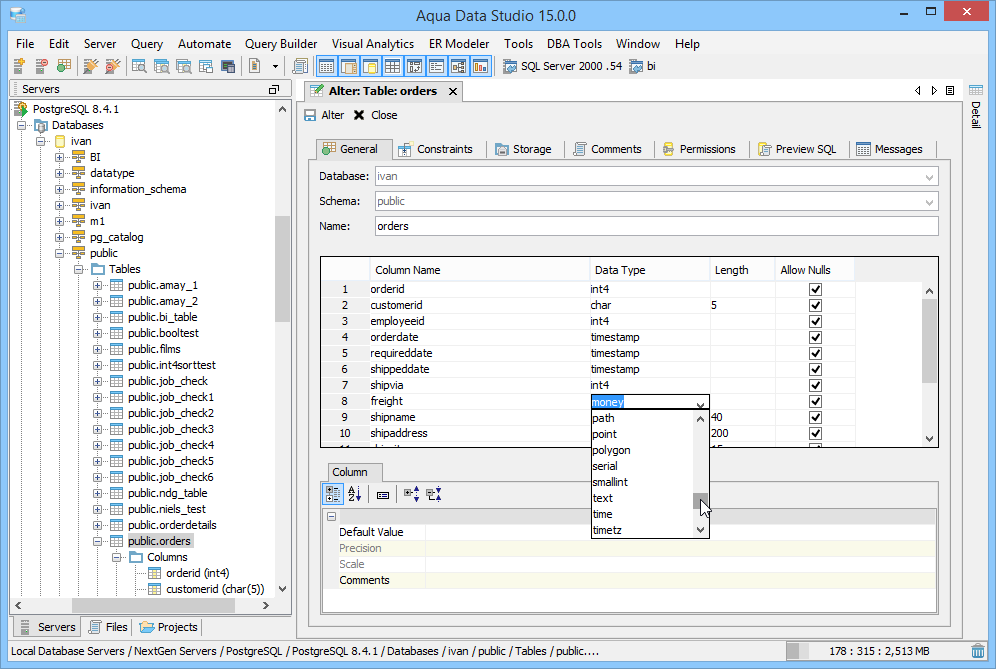Expand the public.films table node

97,349
